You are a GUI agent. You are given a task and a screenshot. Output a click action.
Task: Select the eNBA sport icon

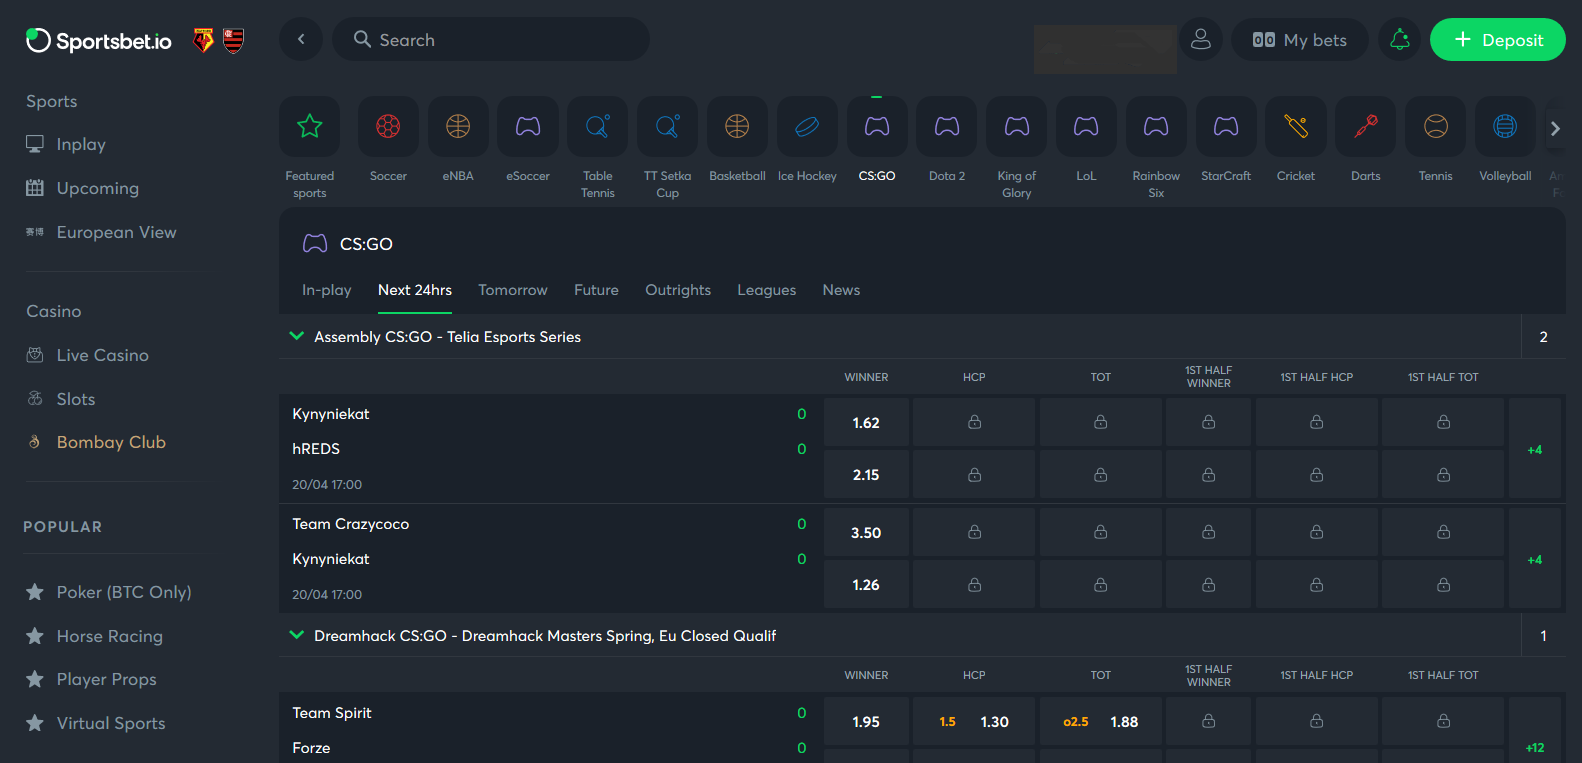tap(458, 127)
